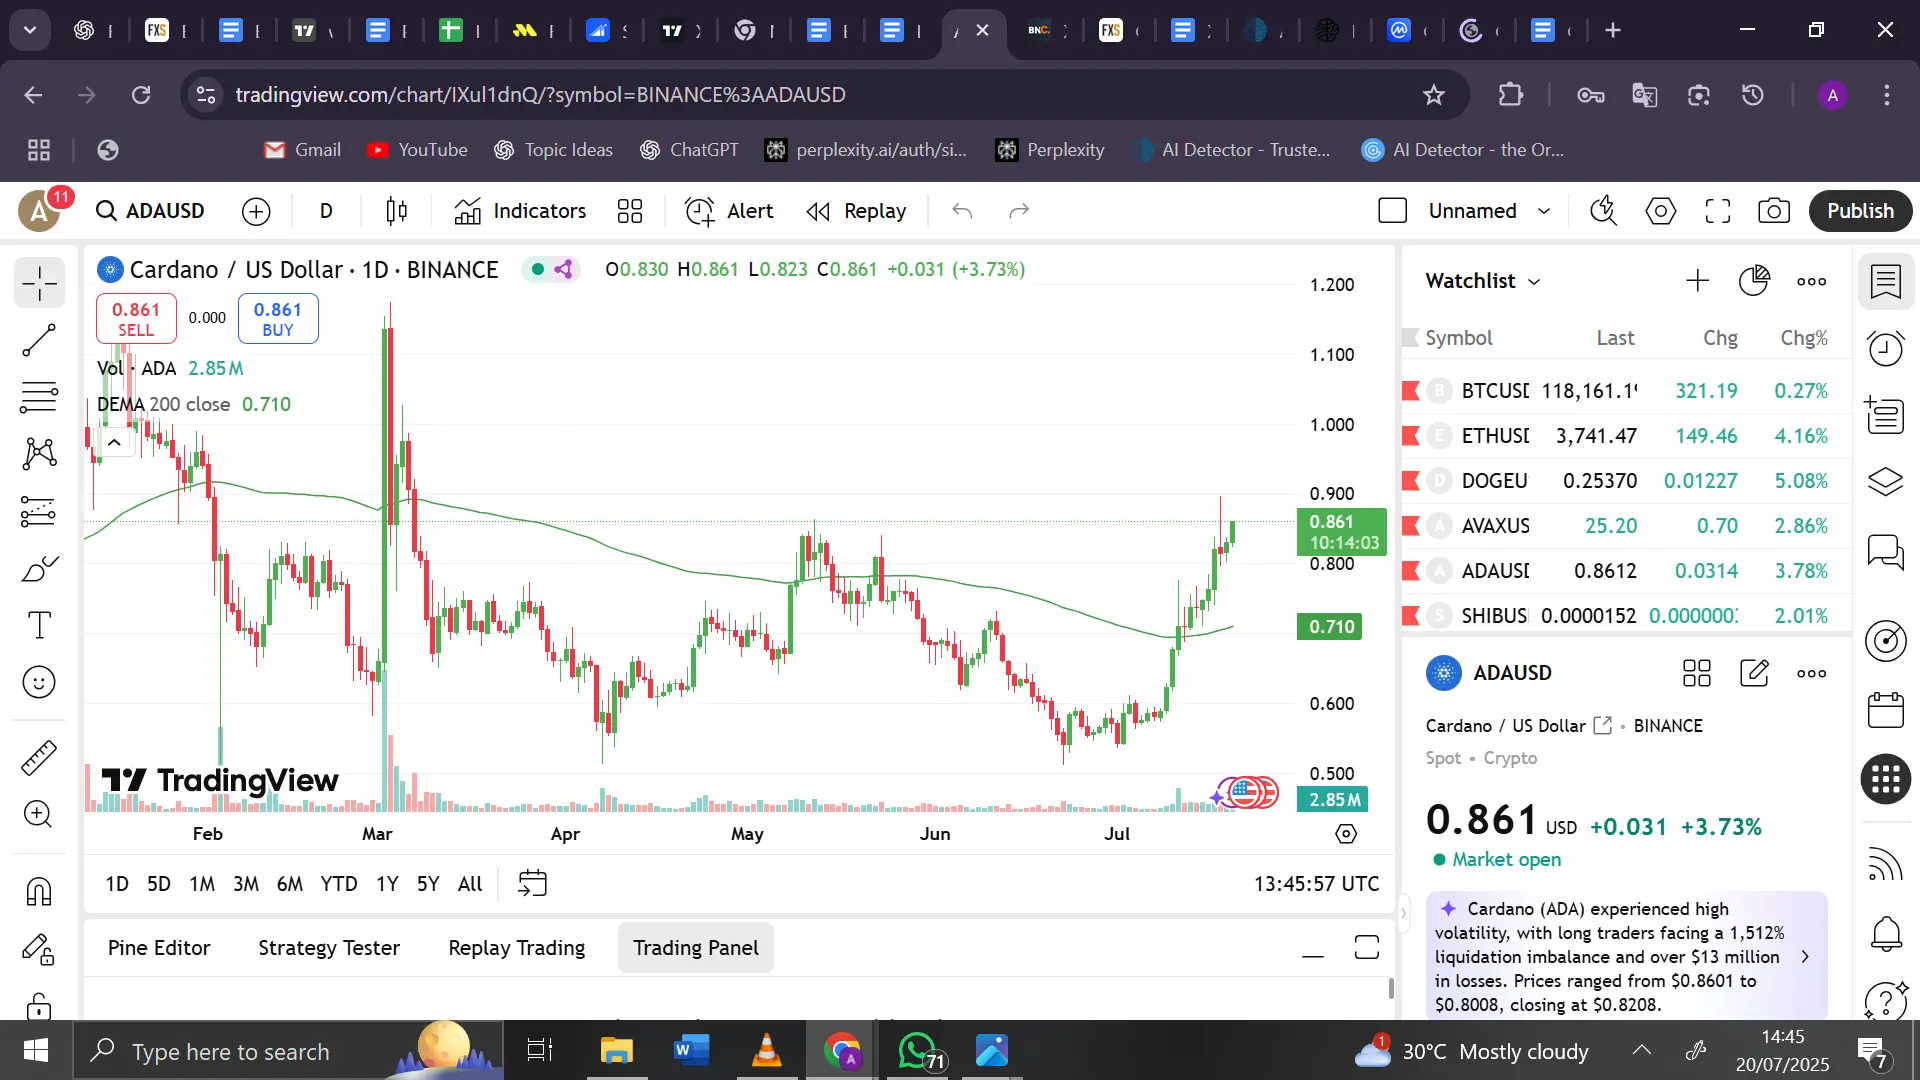This screenshot has width=1920, height=1080.
Task: Switch to the Replay Trading tab
Action: (x=517, y=948)
